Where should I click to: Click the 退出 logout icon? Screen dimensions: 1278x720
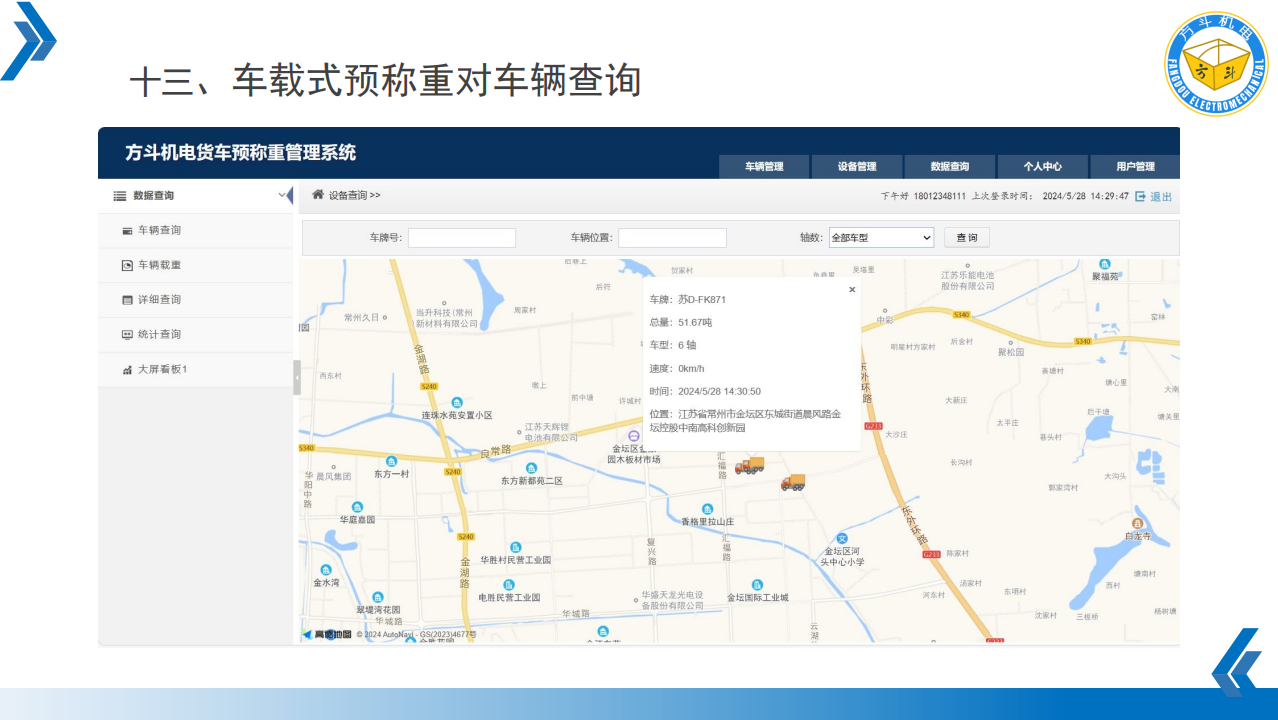(1140, 197)
